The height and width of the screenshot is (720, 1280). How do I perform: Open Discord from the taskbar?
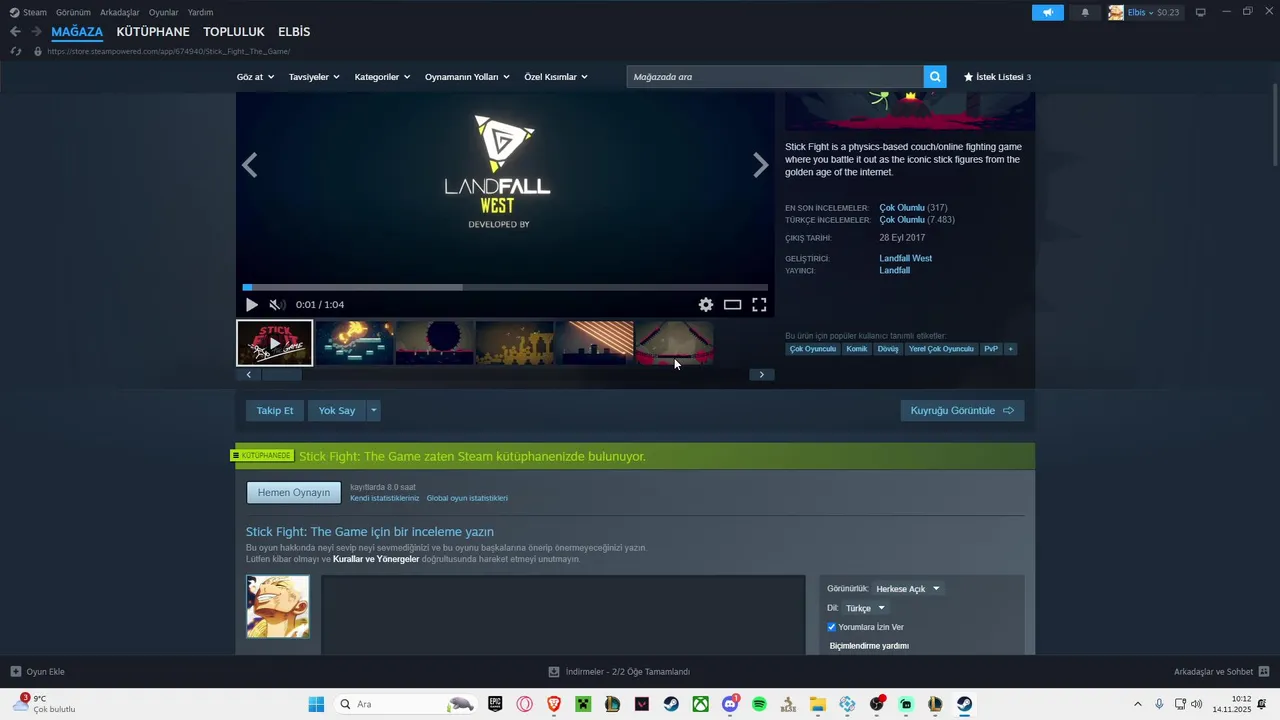[730, 704]
